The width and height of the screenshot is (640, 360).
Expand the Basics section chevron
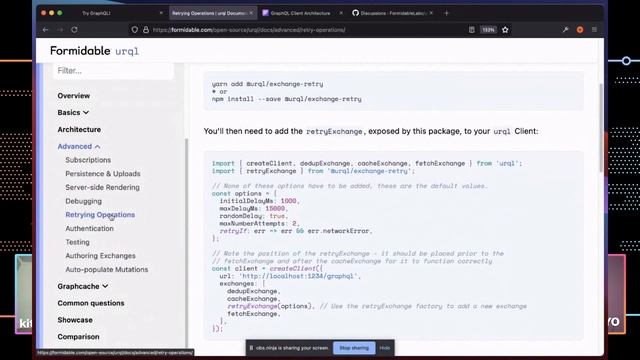click(86, 113)
